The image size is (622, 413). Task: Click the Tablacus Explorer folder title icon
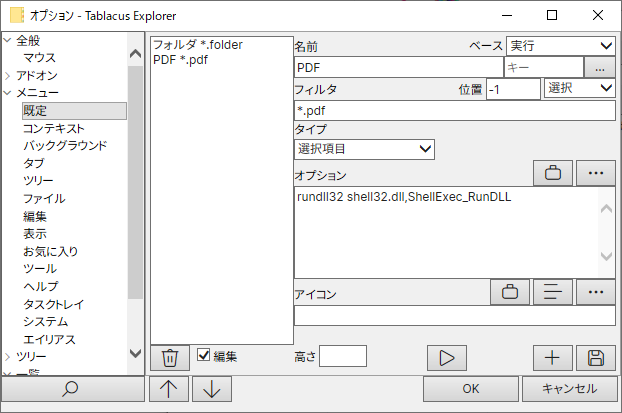point(17,15)
